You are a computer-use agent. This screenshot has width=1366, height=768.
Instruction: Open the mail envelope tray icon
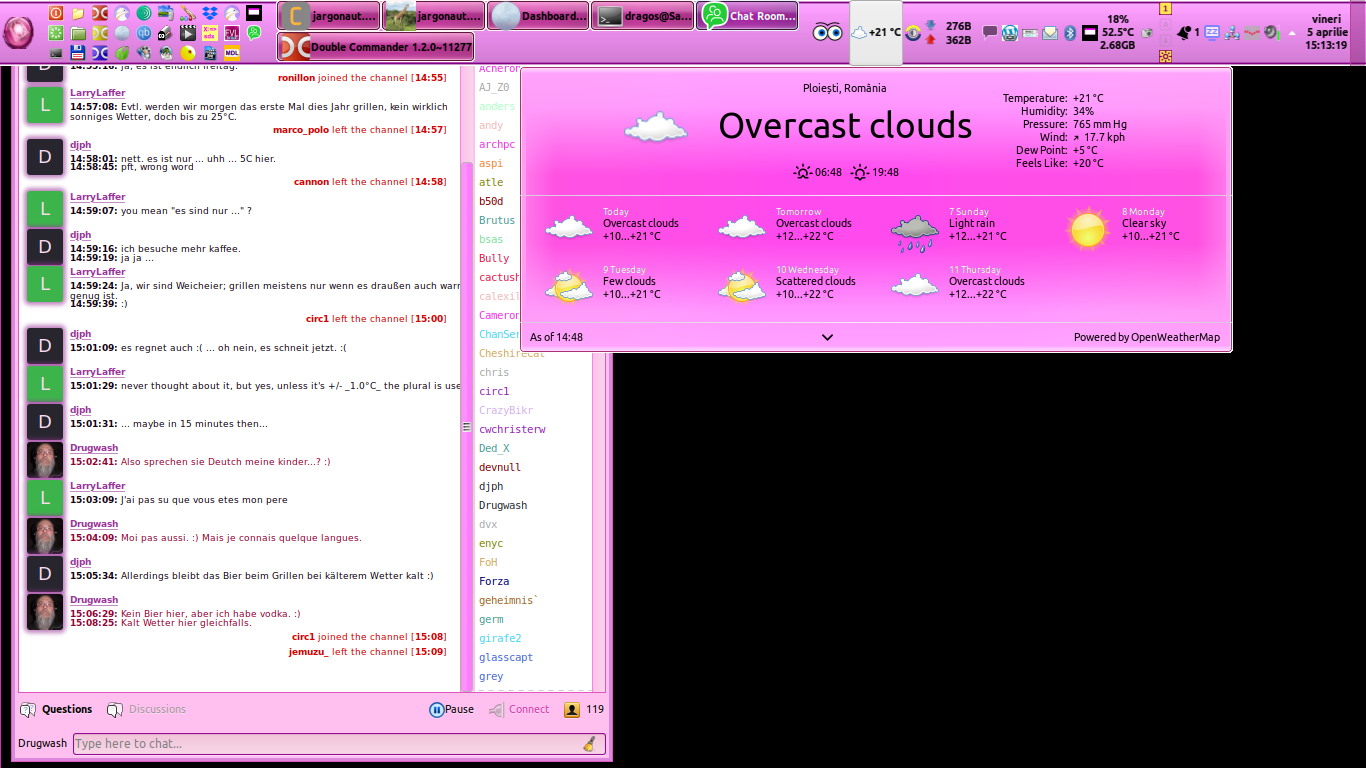click(x=1050, y=33)
